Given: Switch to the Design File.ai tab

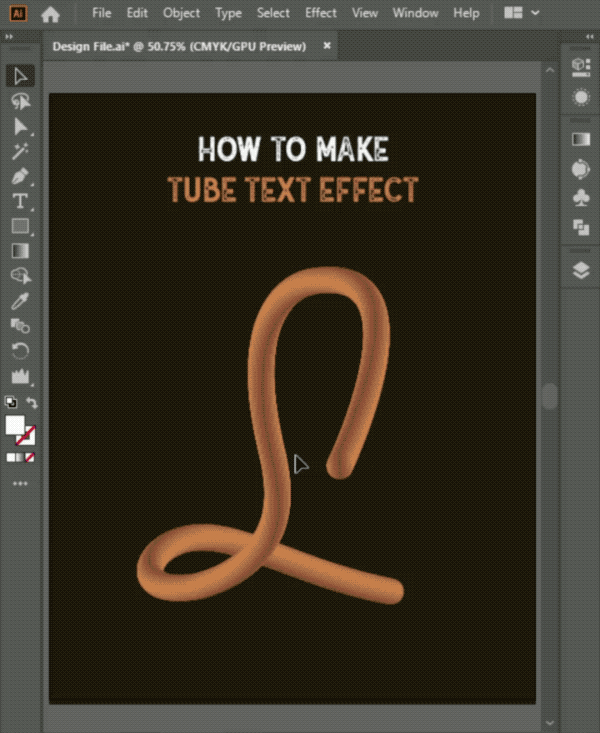Looking at the screenshot, I should 179,46.
